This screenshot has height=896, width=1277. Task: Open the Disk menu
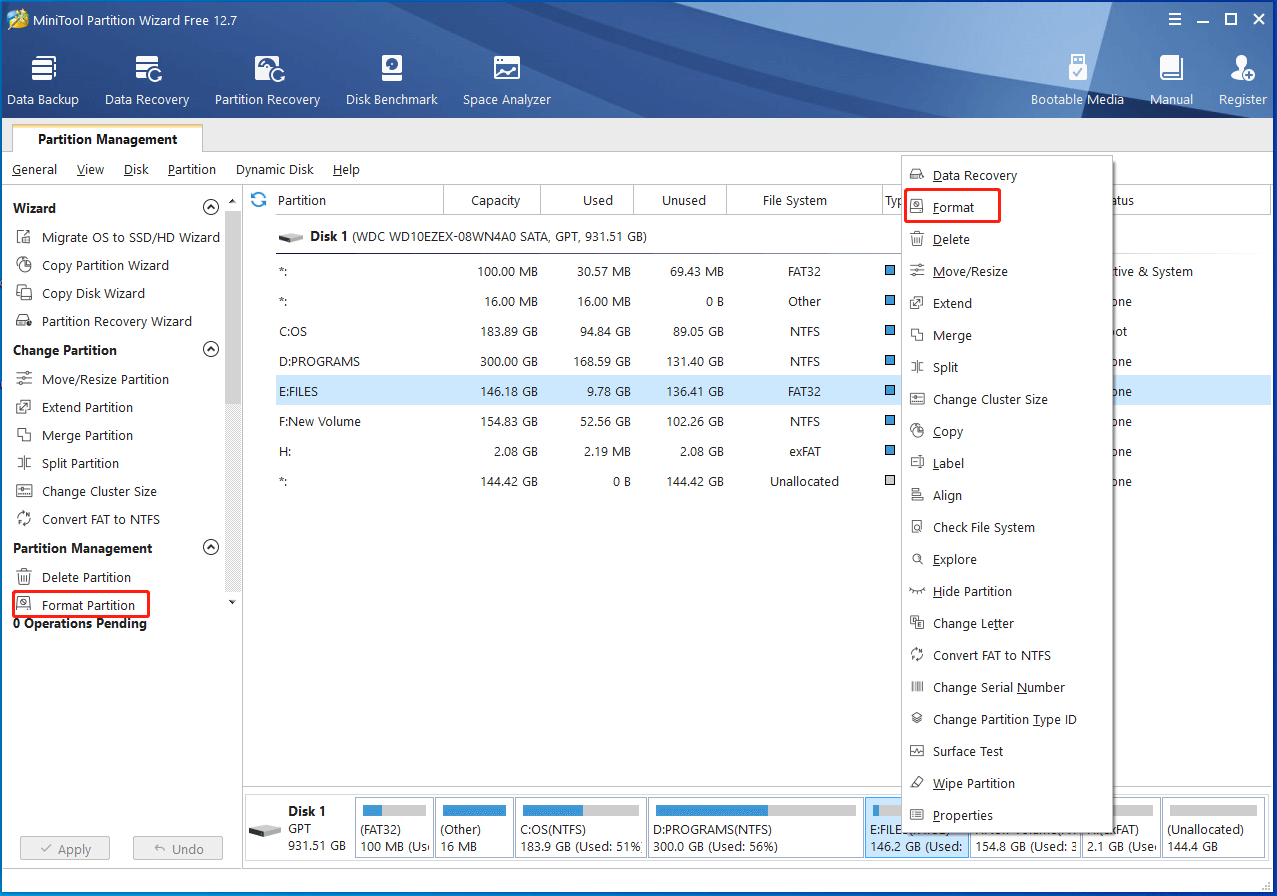pyautogui.click(x=136, y=169)
